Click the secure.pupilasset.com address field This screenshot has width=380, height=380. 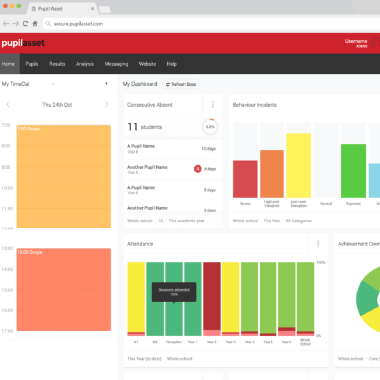[x=213, y=24]
